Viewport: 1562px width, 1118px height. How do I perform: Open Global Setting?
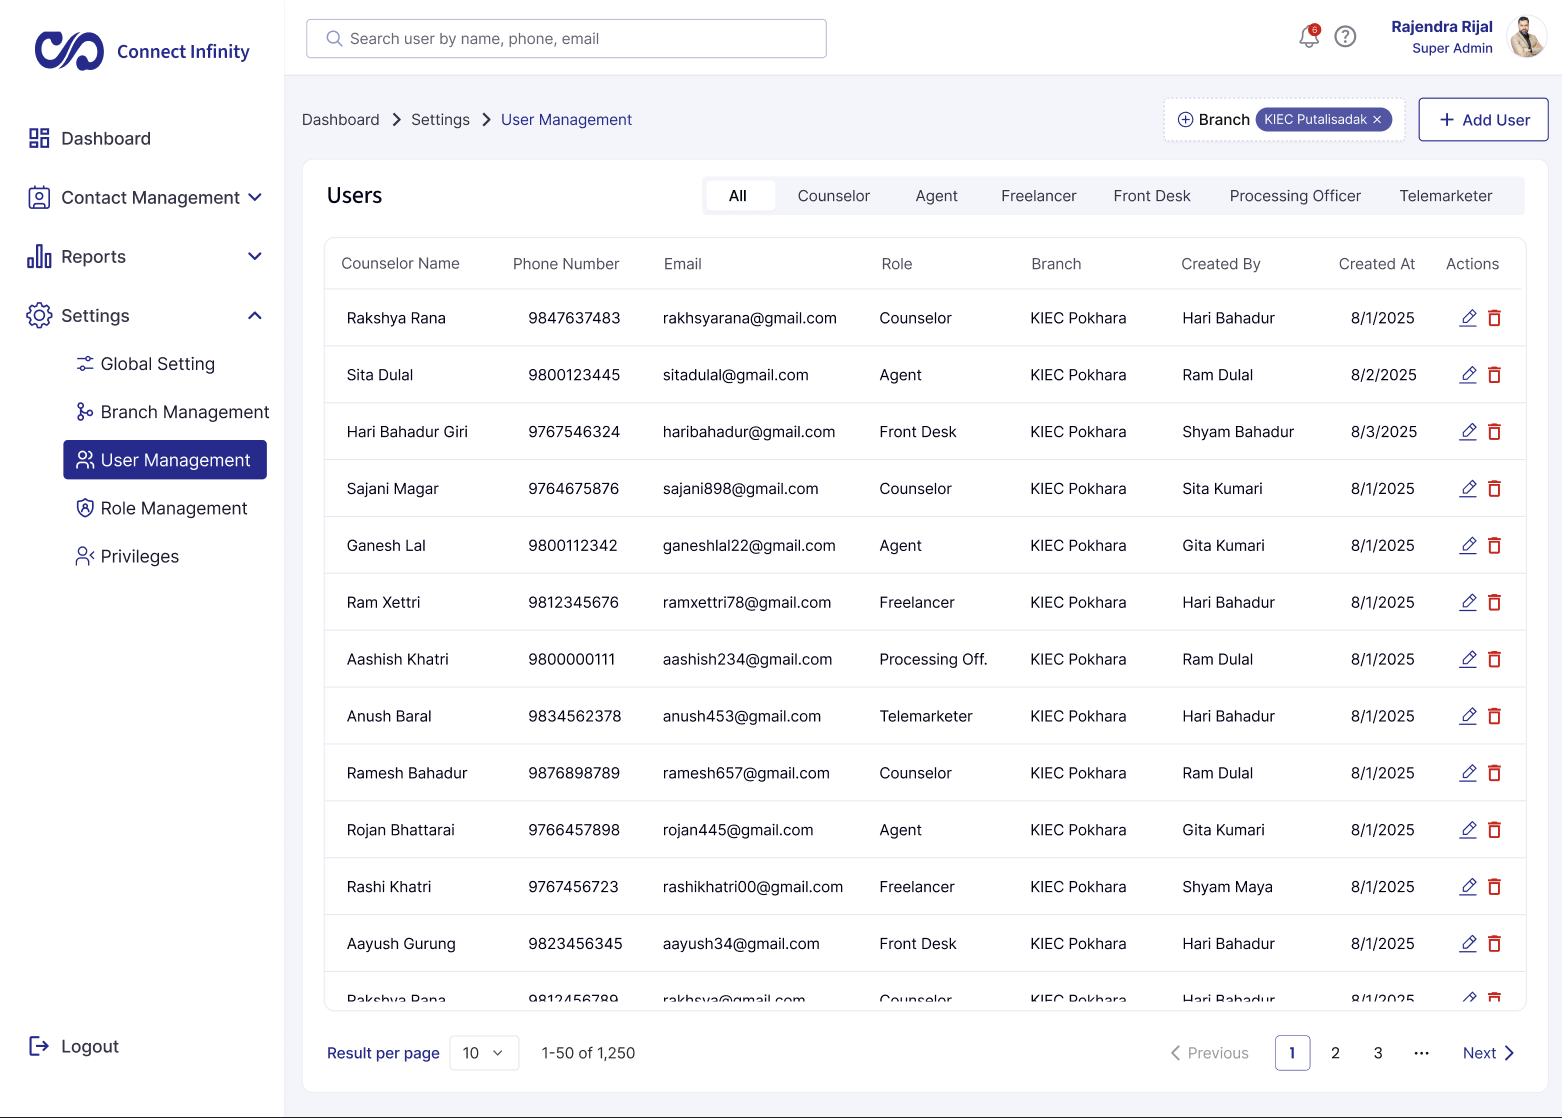tap(146, 364)
